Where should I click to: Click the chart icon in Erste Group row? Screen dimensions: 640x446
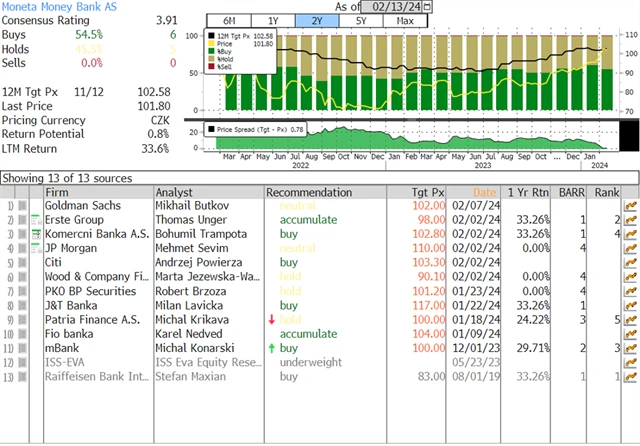(x=630, y=219)
